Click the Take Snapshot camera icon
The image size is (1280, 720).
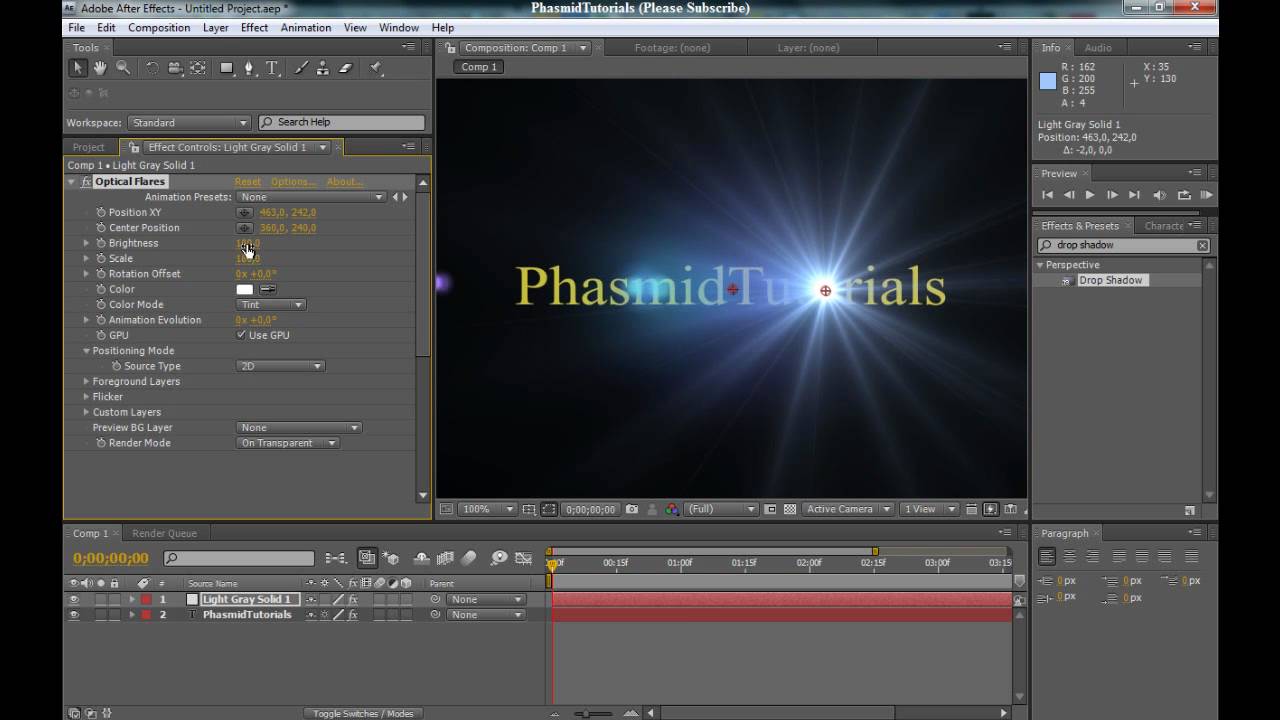[632, 509]
